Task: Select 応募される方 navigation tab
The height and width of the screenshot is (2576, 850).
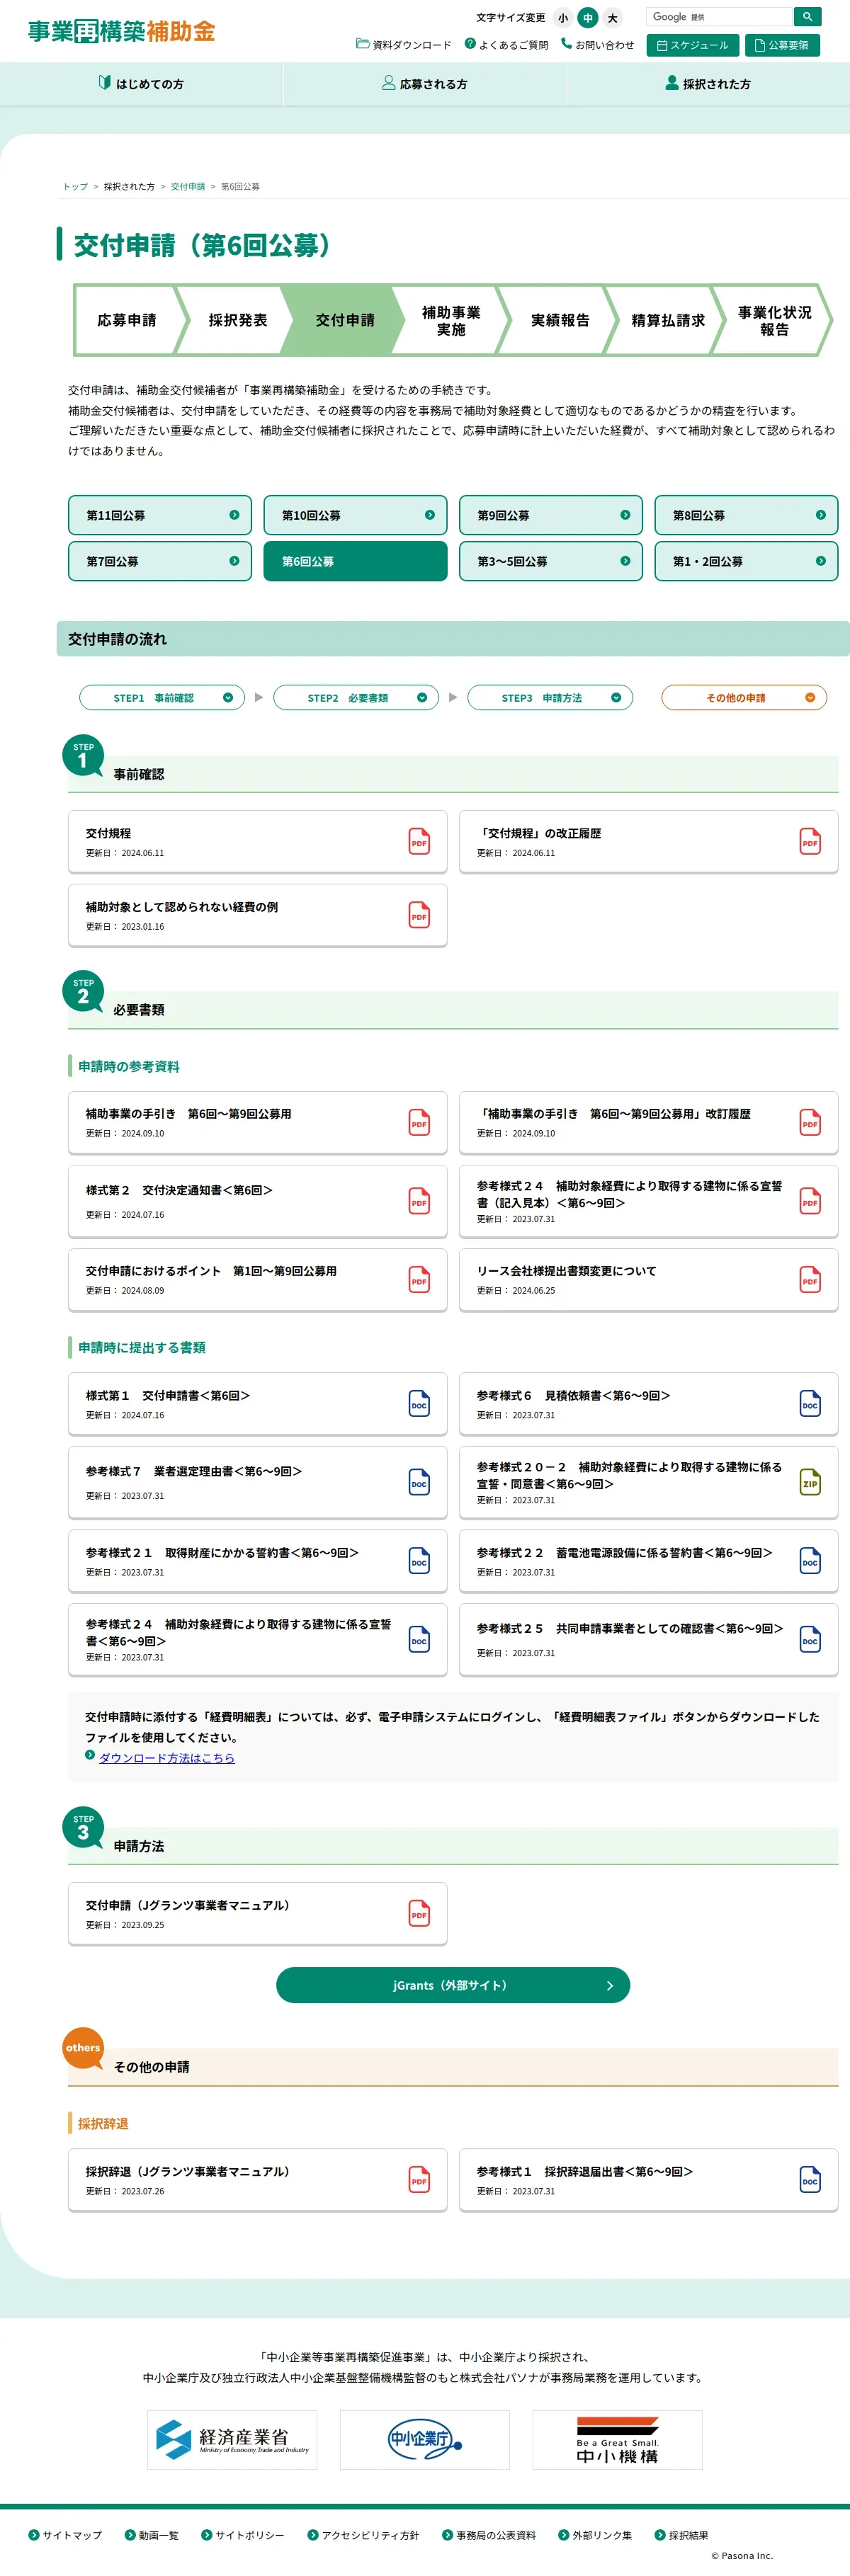Action: pos(425,84)
